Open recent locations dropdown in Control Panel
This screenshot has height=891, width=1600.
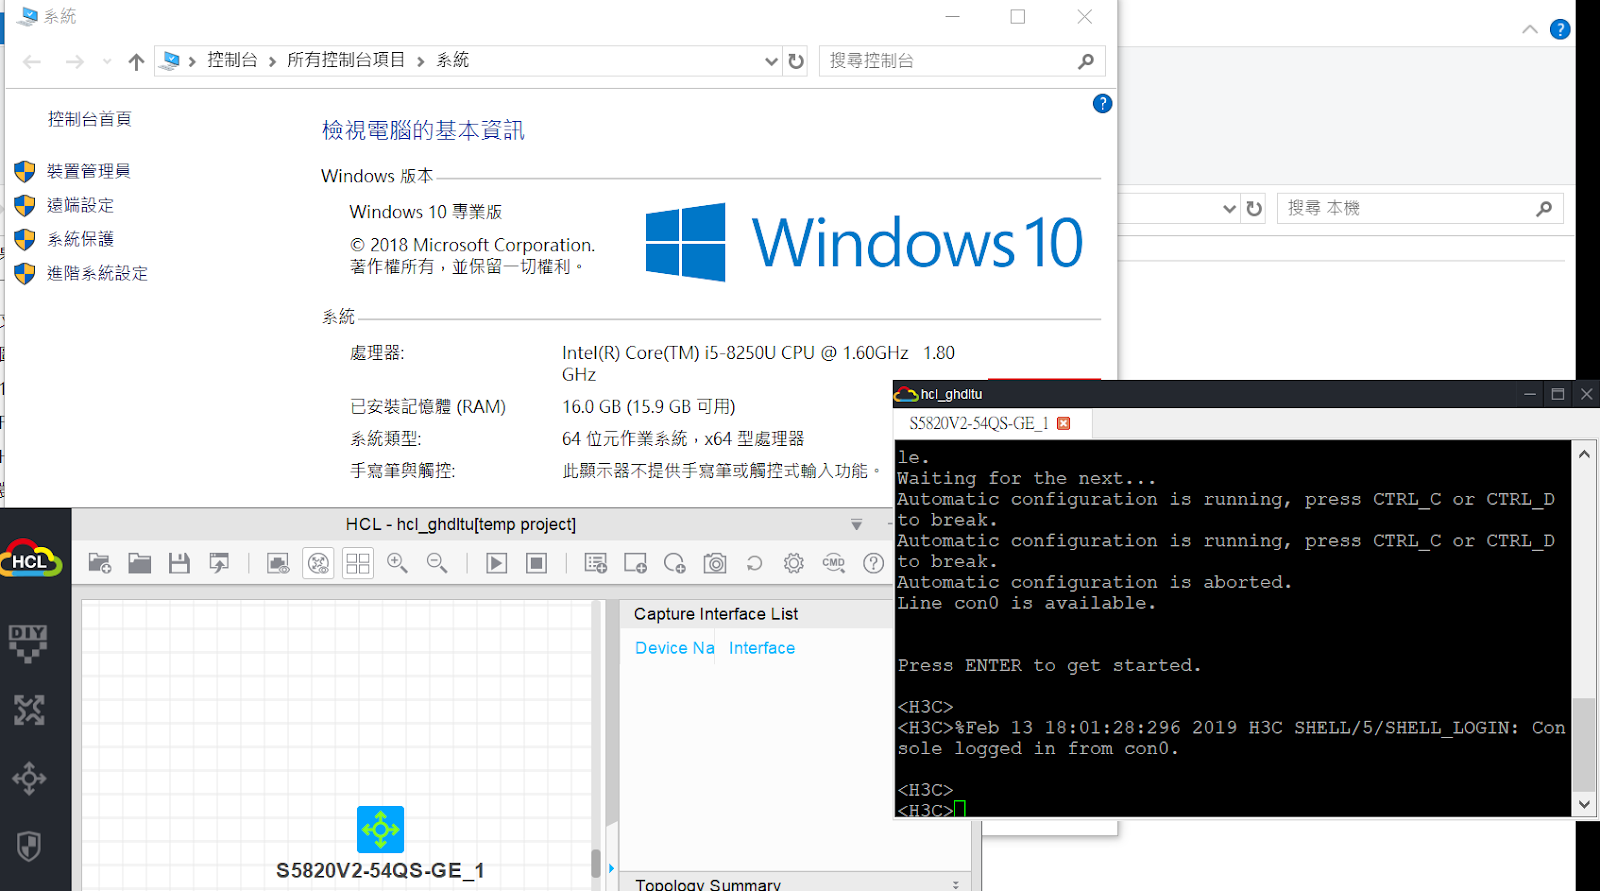pyautogui.click(x=107, y=62)
